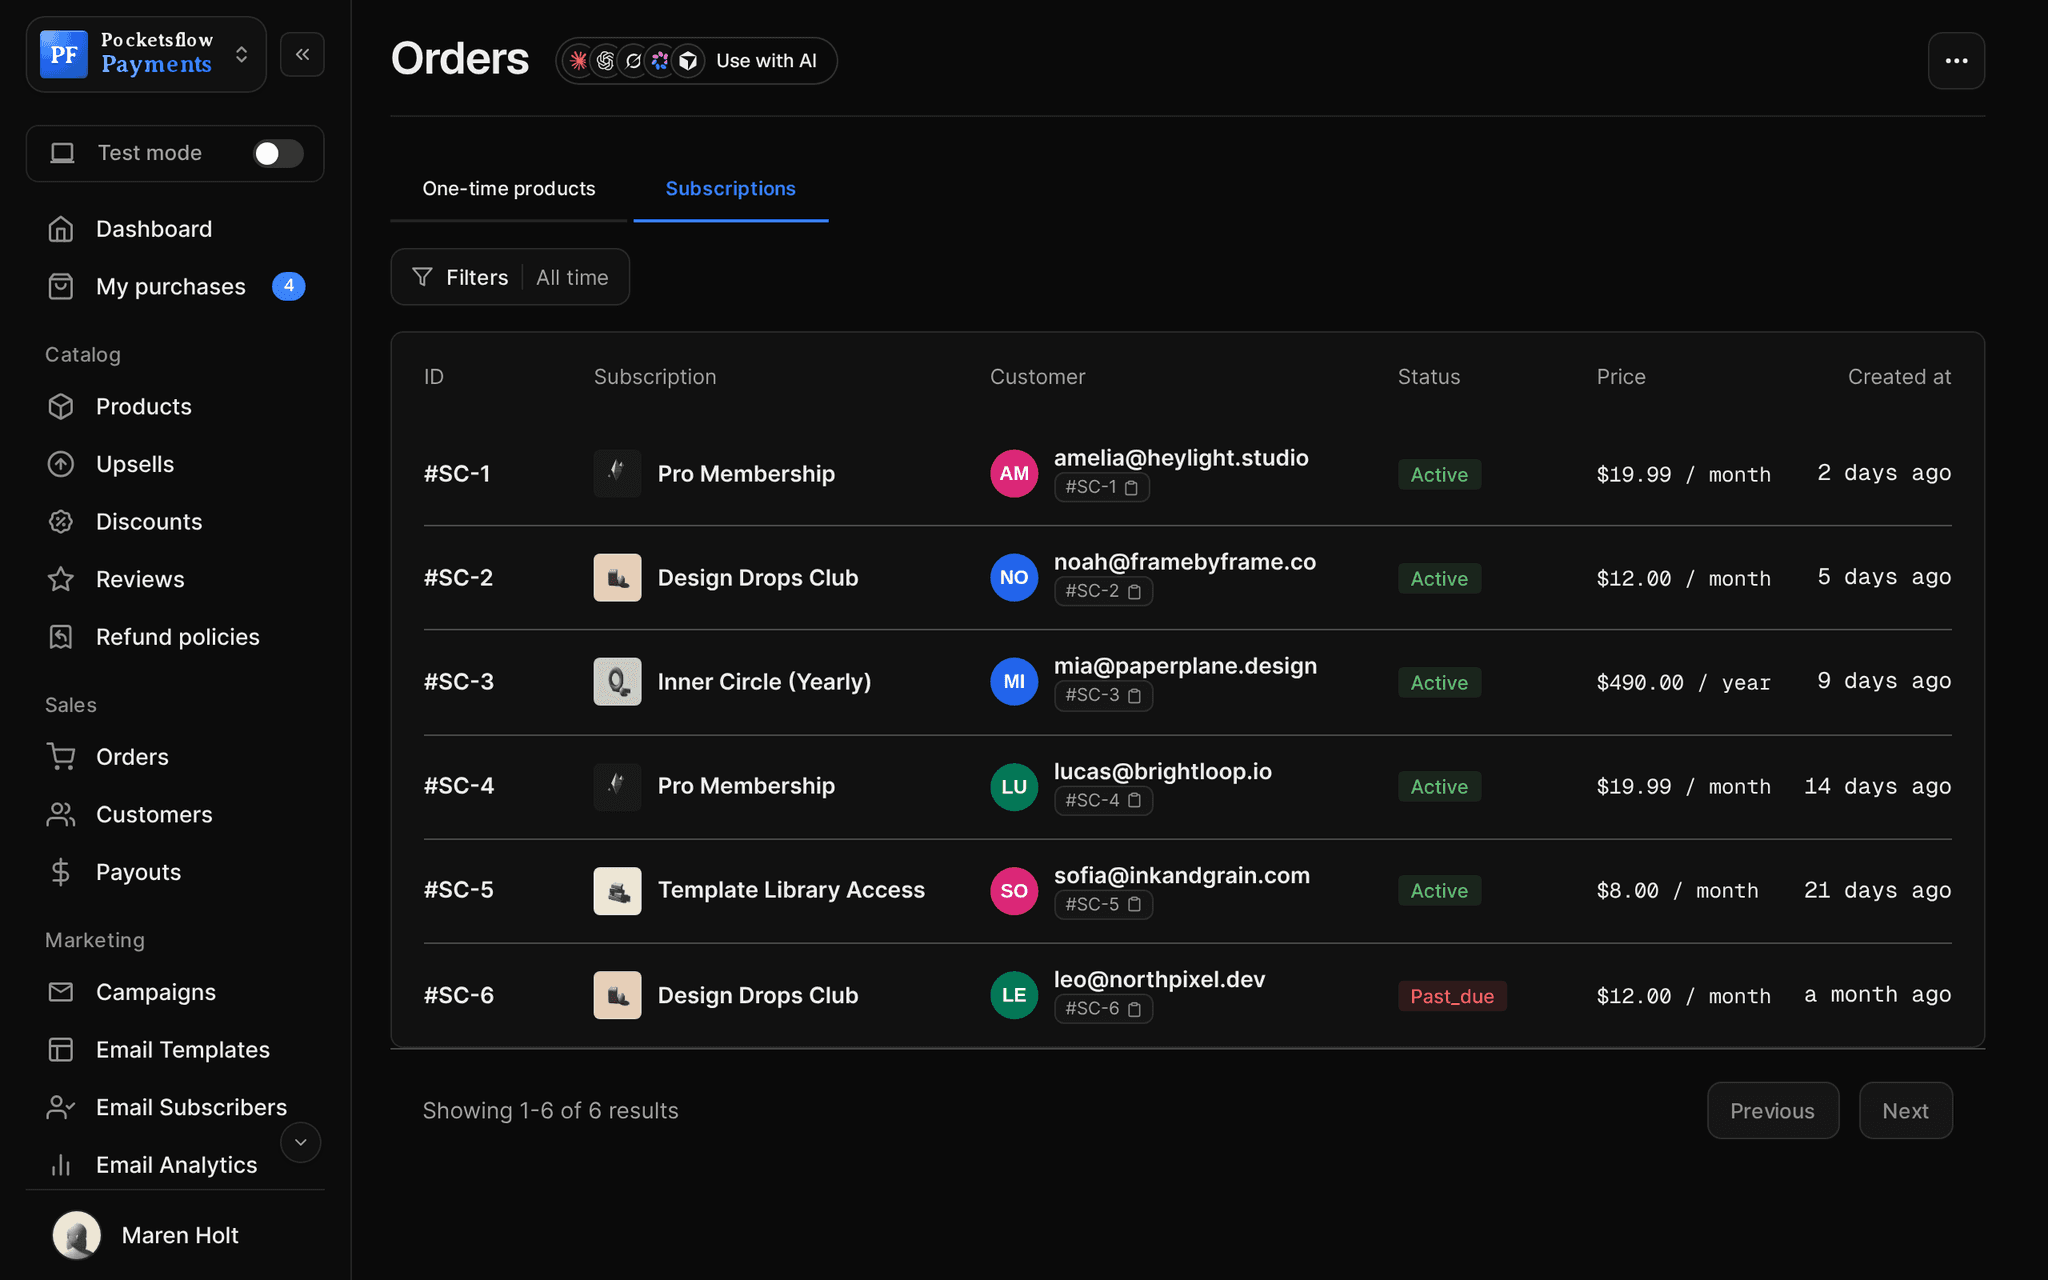Click the Next pagination button
The image size is (2048, 1280).
click(x=1905, y=1111)
